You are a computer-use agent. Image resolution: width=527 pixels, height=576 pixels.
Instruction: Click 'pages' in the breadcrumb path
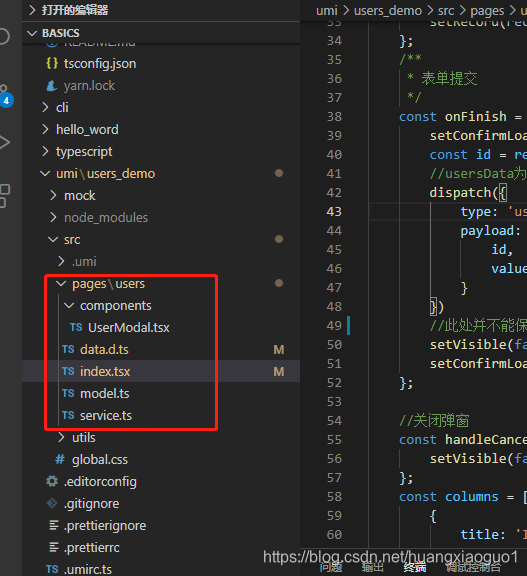click(x=487, y=11)
